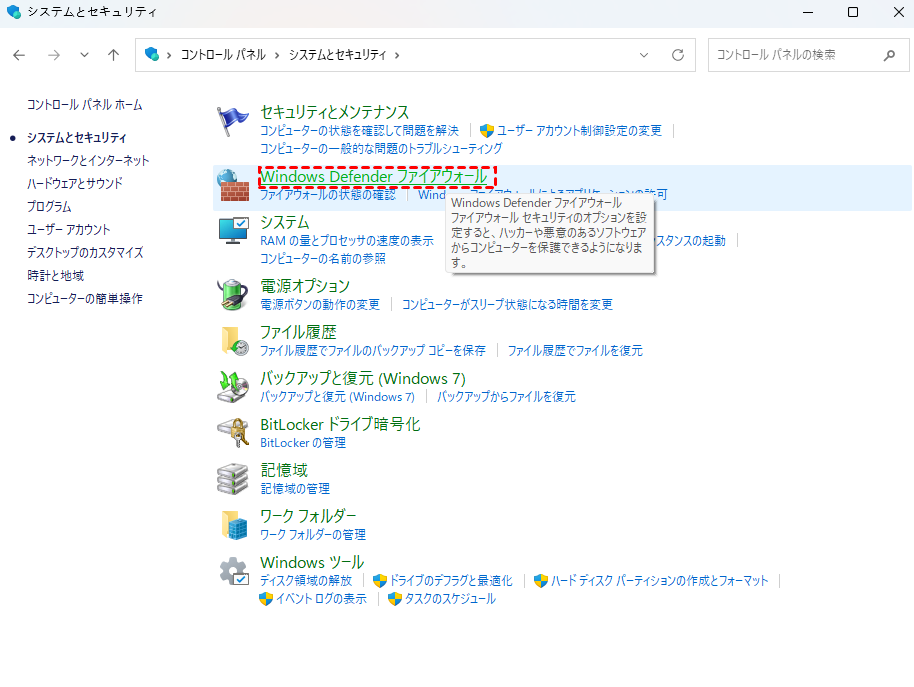The image size is (914, 687).
Task: Click the Power Options battery icon
Action: click(233, 294)
